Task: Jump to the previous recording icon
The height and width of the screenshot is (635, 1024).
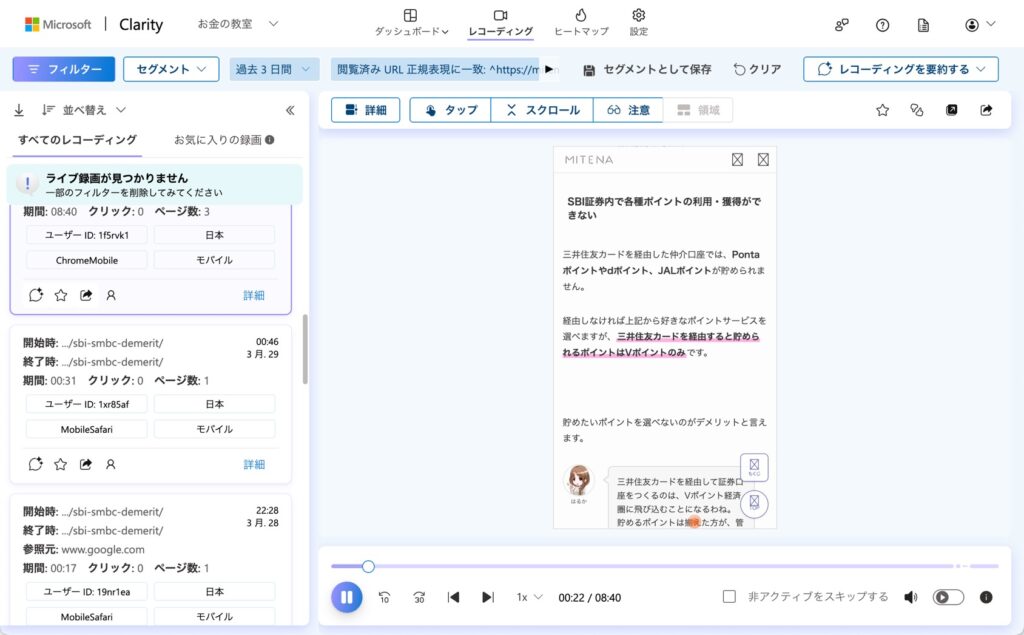Action: point(453,597)
